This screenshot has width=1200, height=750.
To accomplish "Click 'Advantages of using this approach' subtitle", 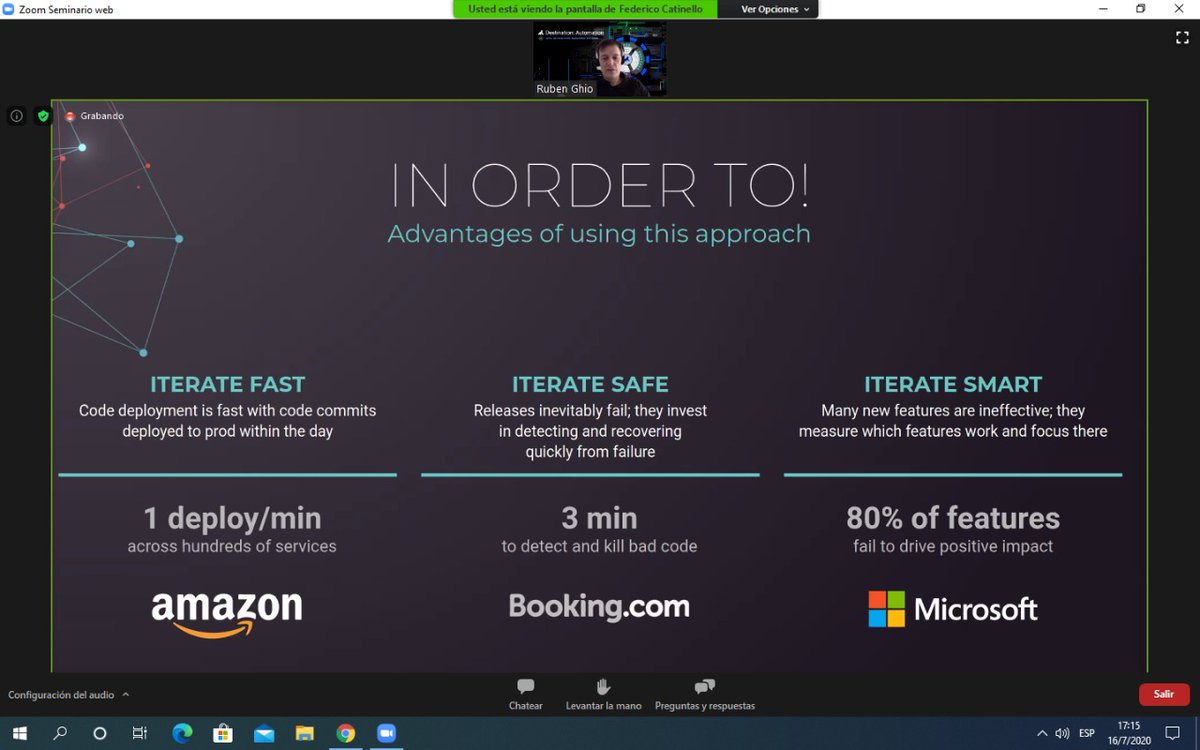I will (x=599, y=234).
